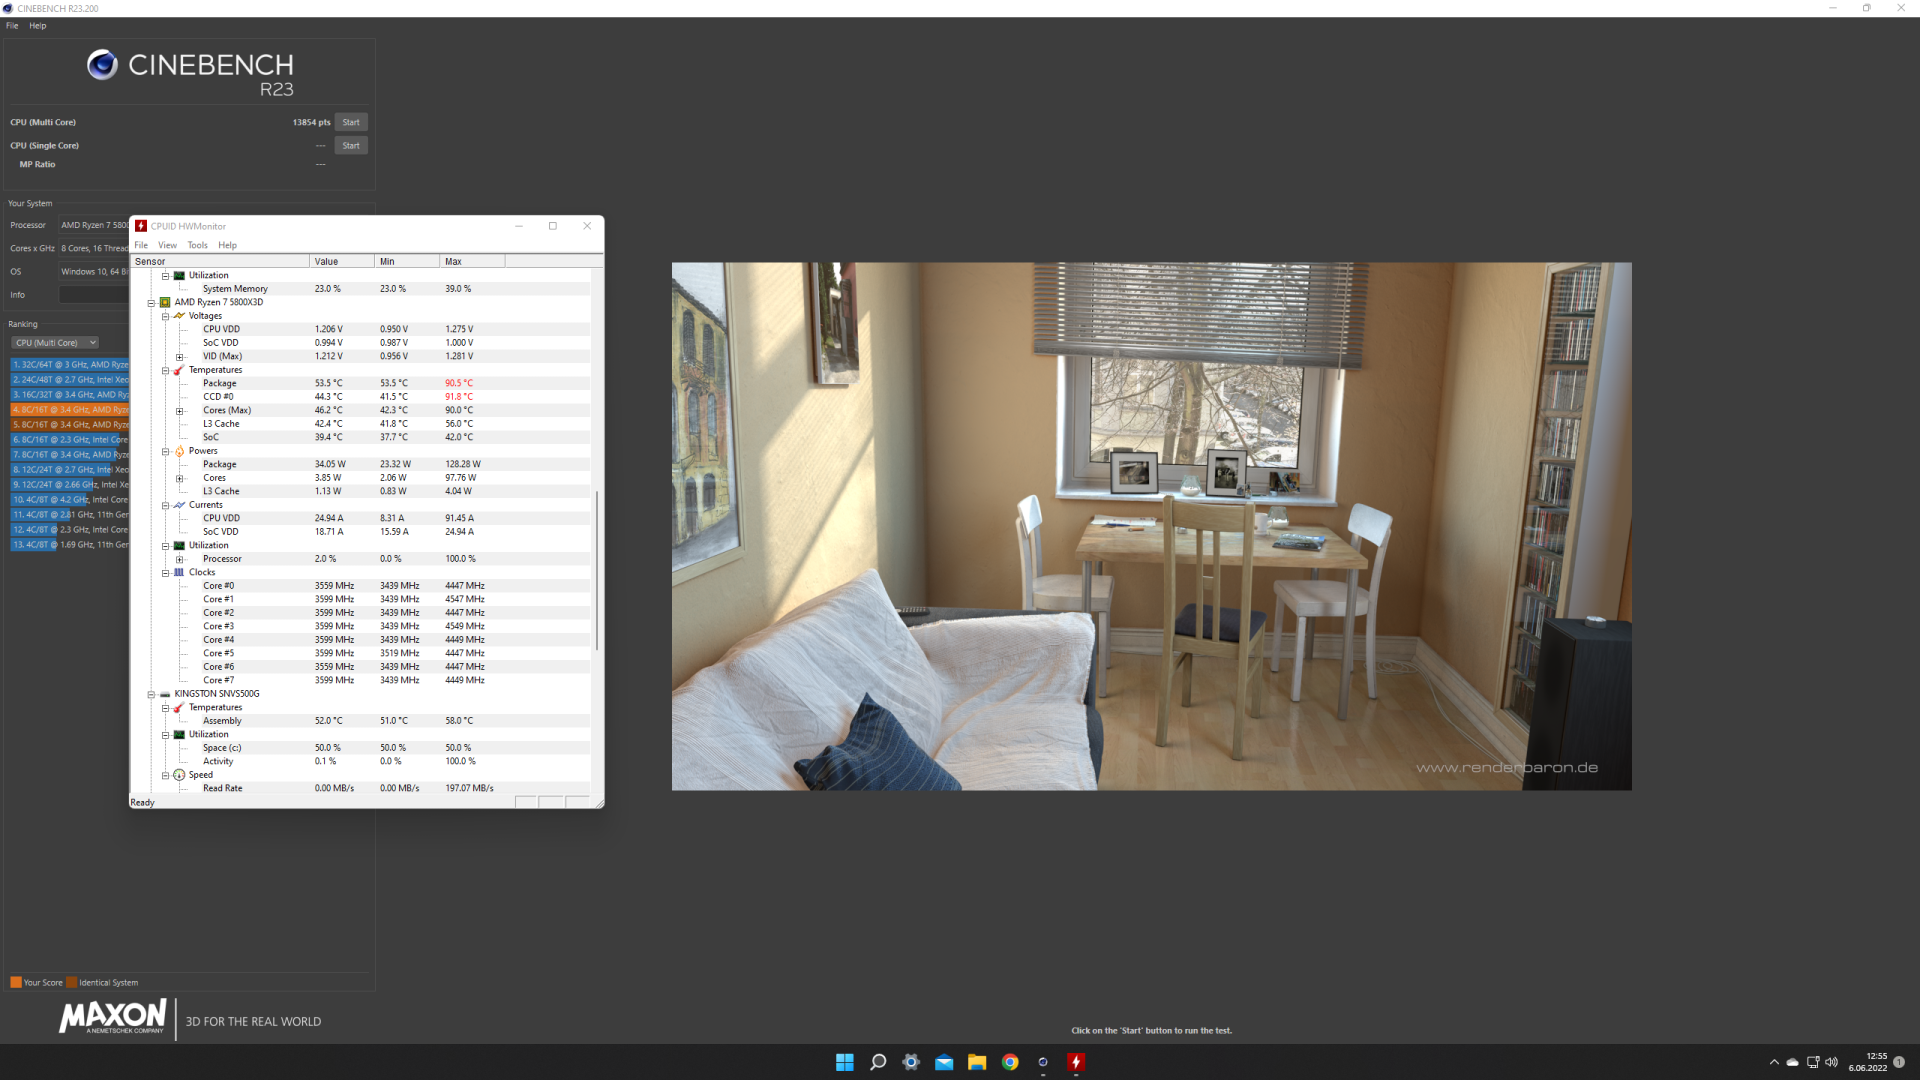Click the Info input field in Your System
Viewport: 1920px width, 1080px height.
[93, 295]
